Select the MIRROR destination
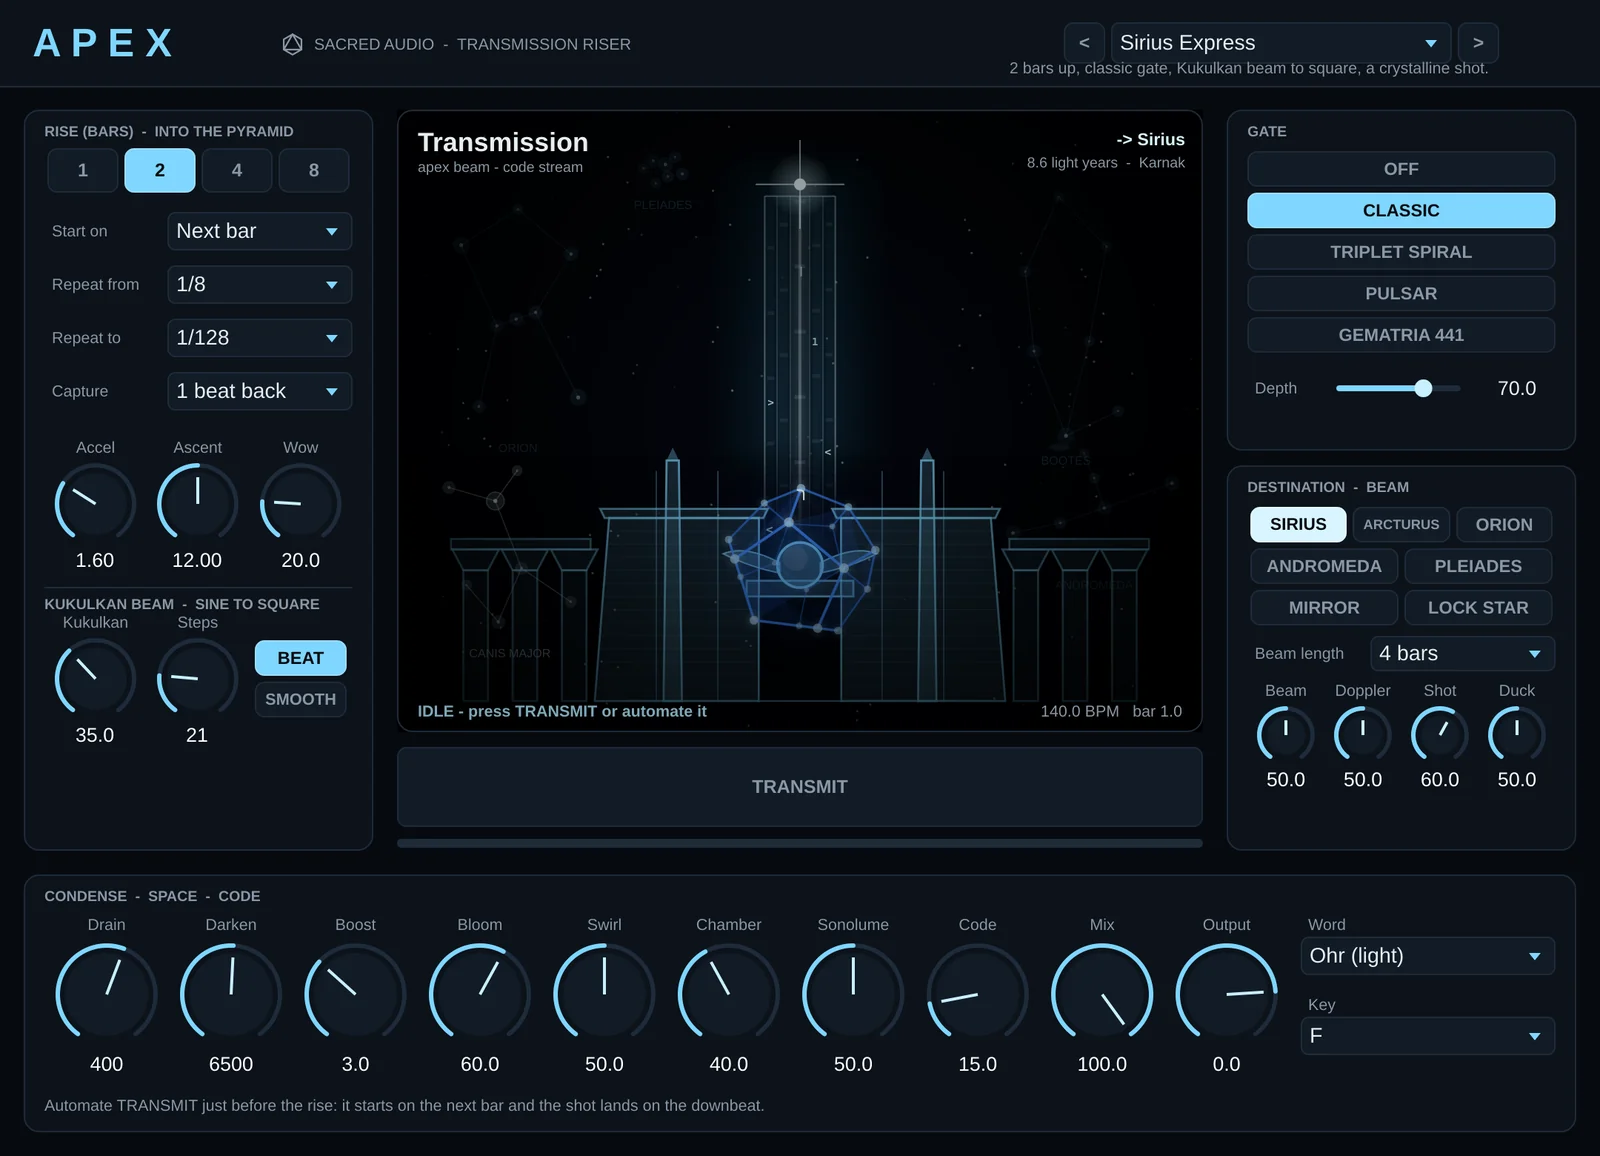Viewport: 1600px width, 1156px height. [1324, 607]
